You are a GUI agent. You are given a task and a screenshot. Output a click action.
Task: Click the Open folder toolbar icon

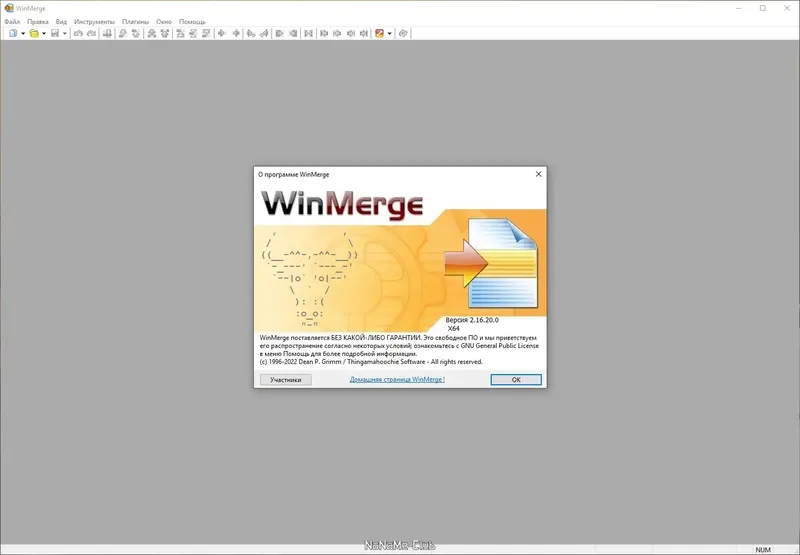pos(34,33)
